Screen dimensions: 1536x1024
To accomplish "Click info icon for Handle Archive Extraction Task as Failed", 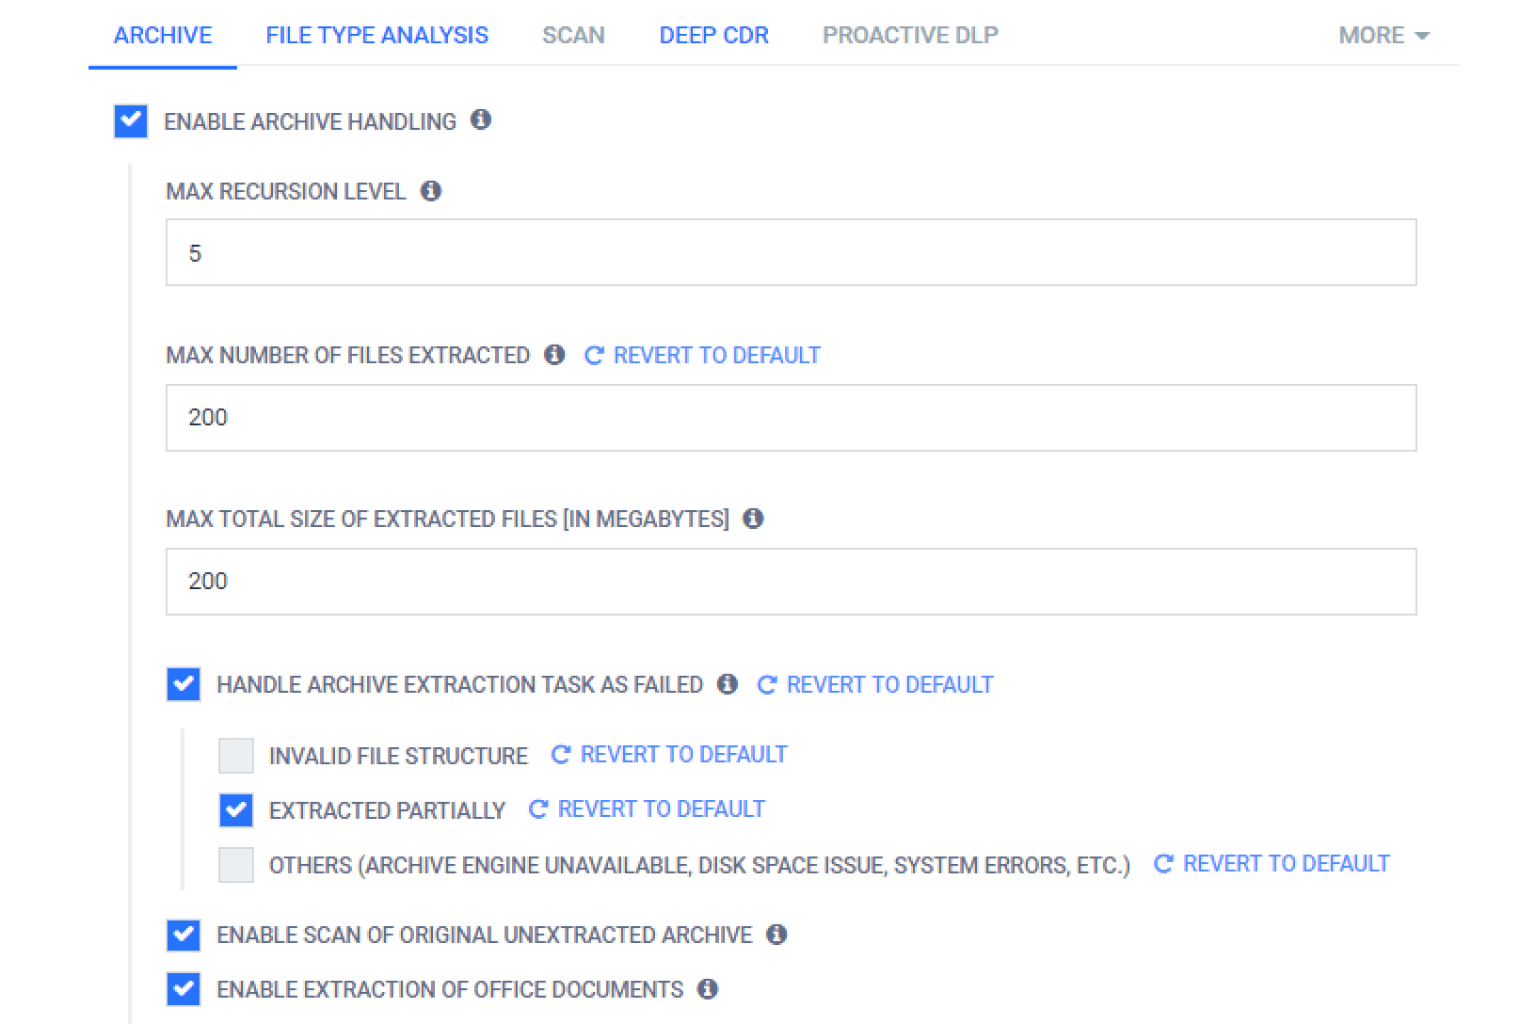I will click(728, 684).
